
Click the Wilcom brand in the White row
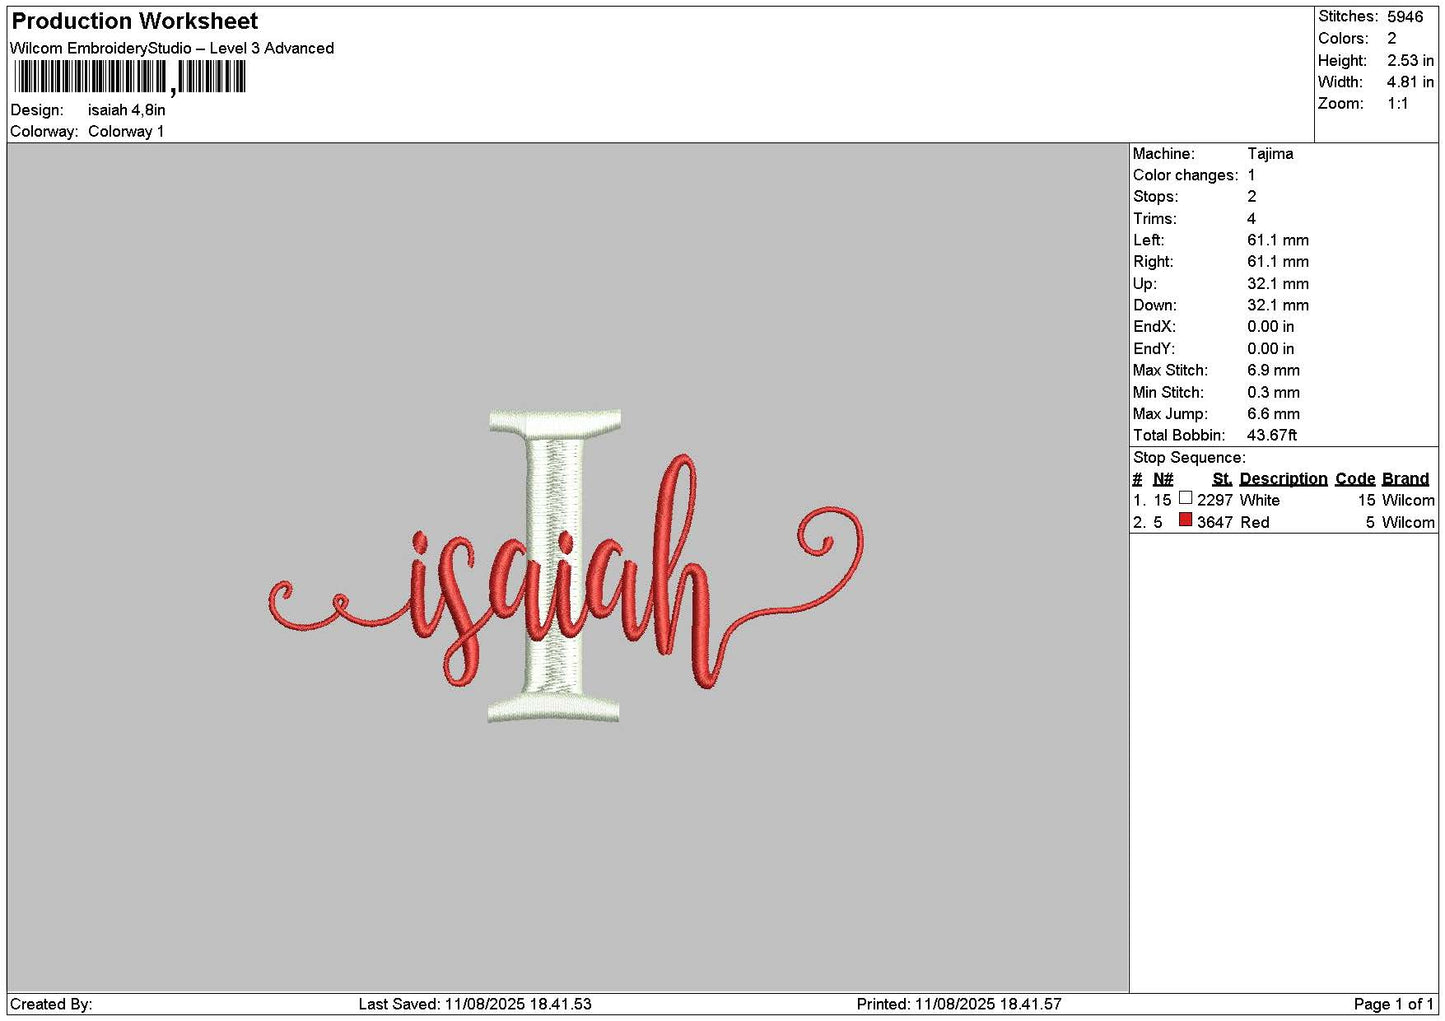[x=1408, y=500]
